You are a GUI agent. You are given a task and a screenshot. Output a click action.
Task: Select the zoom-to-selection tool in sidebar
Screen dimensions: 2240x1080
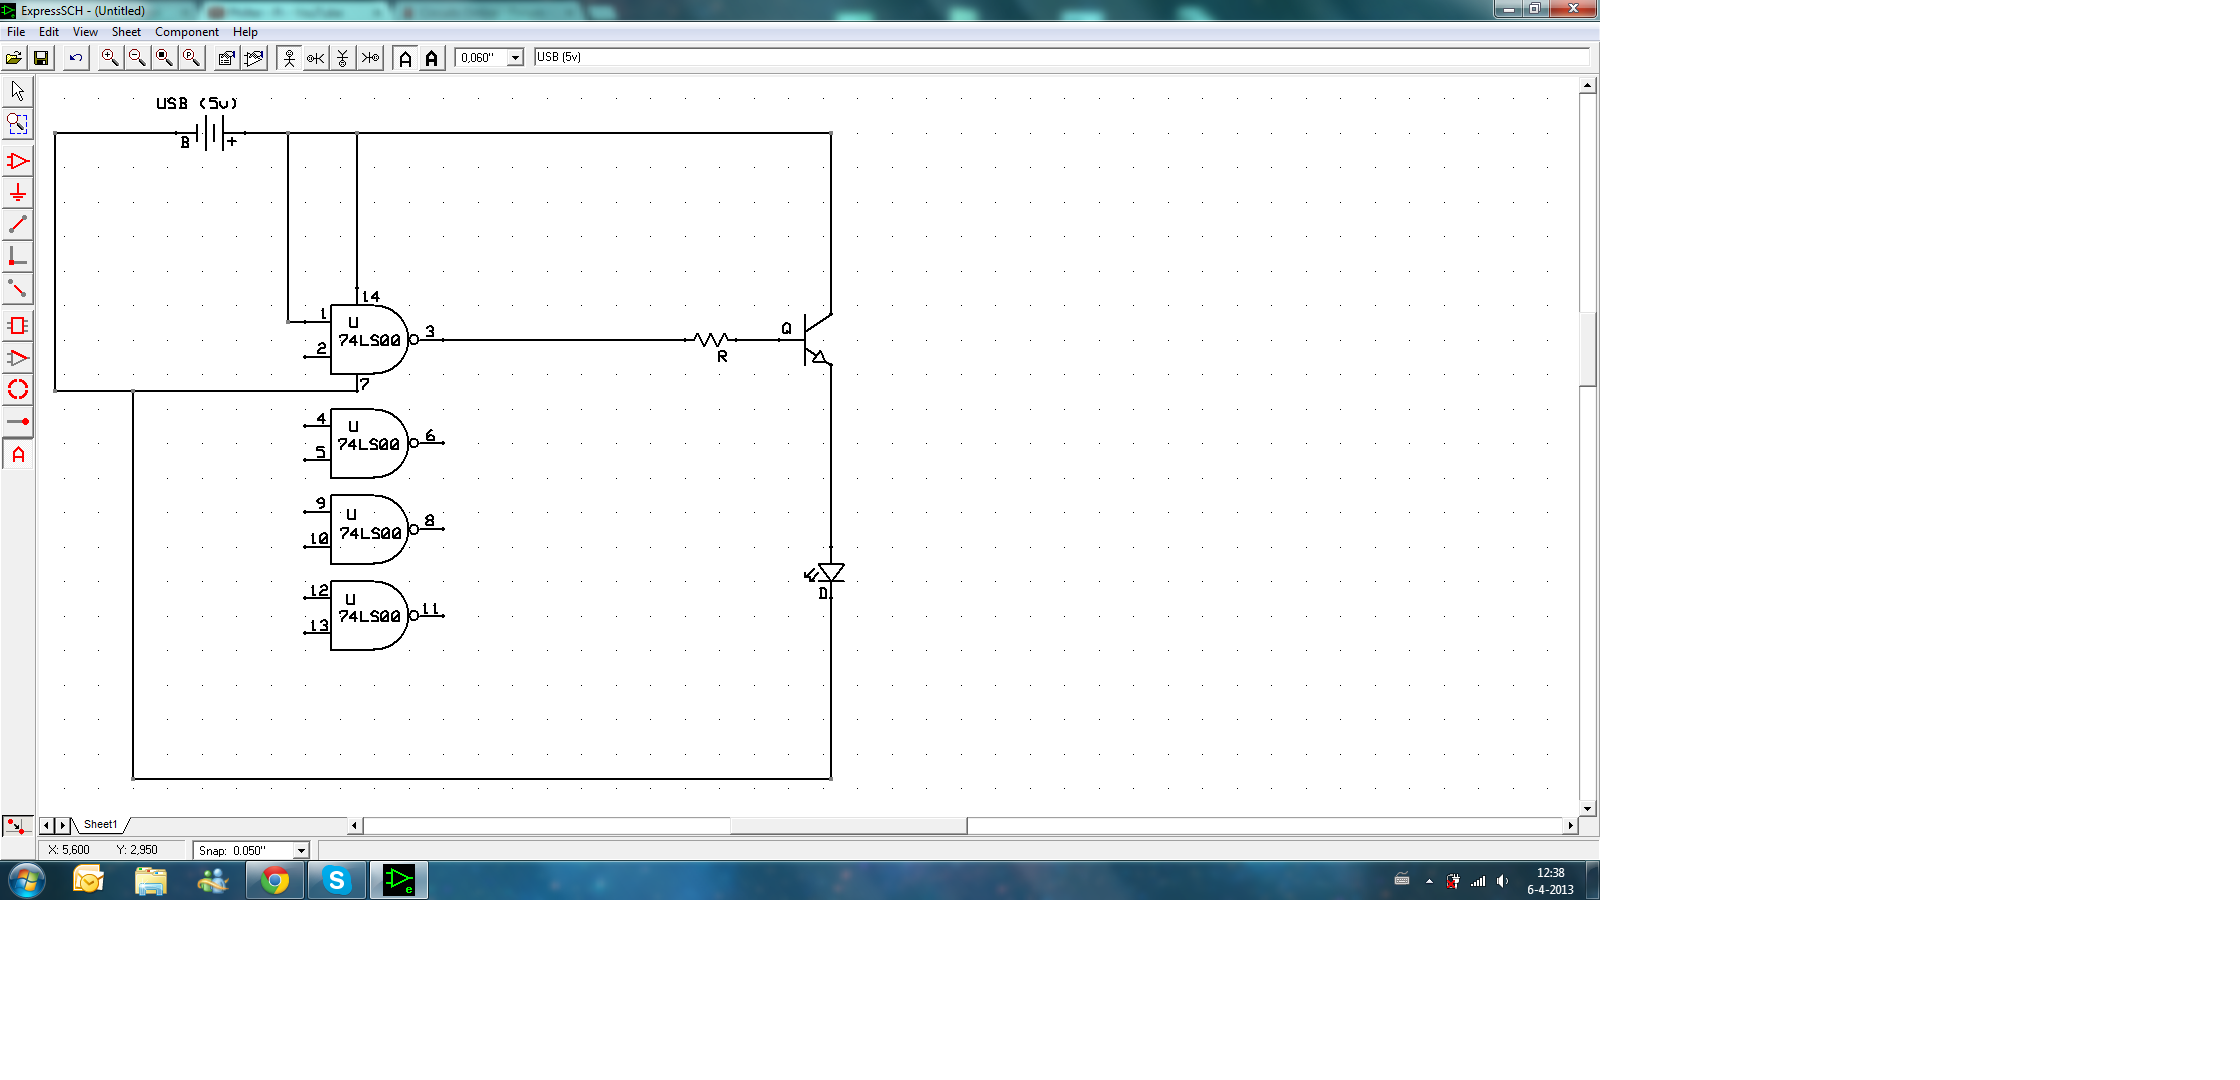click(x=18, y=124)
